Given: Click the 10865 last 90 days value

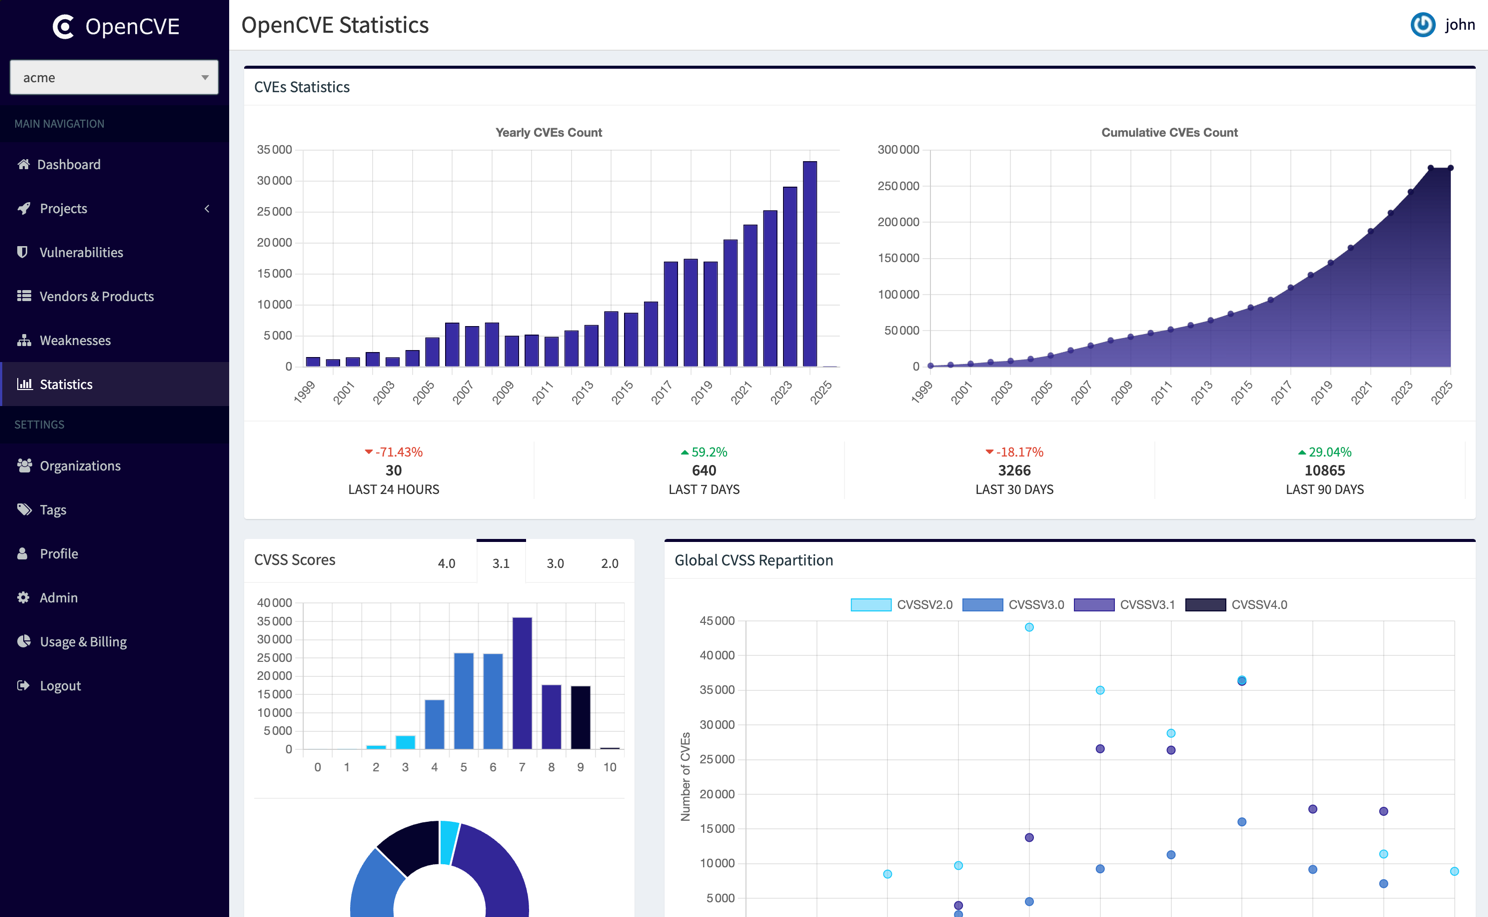Looking at the screenshot, I should click(x=1325, y=470).
